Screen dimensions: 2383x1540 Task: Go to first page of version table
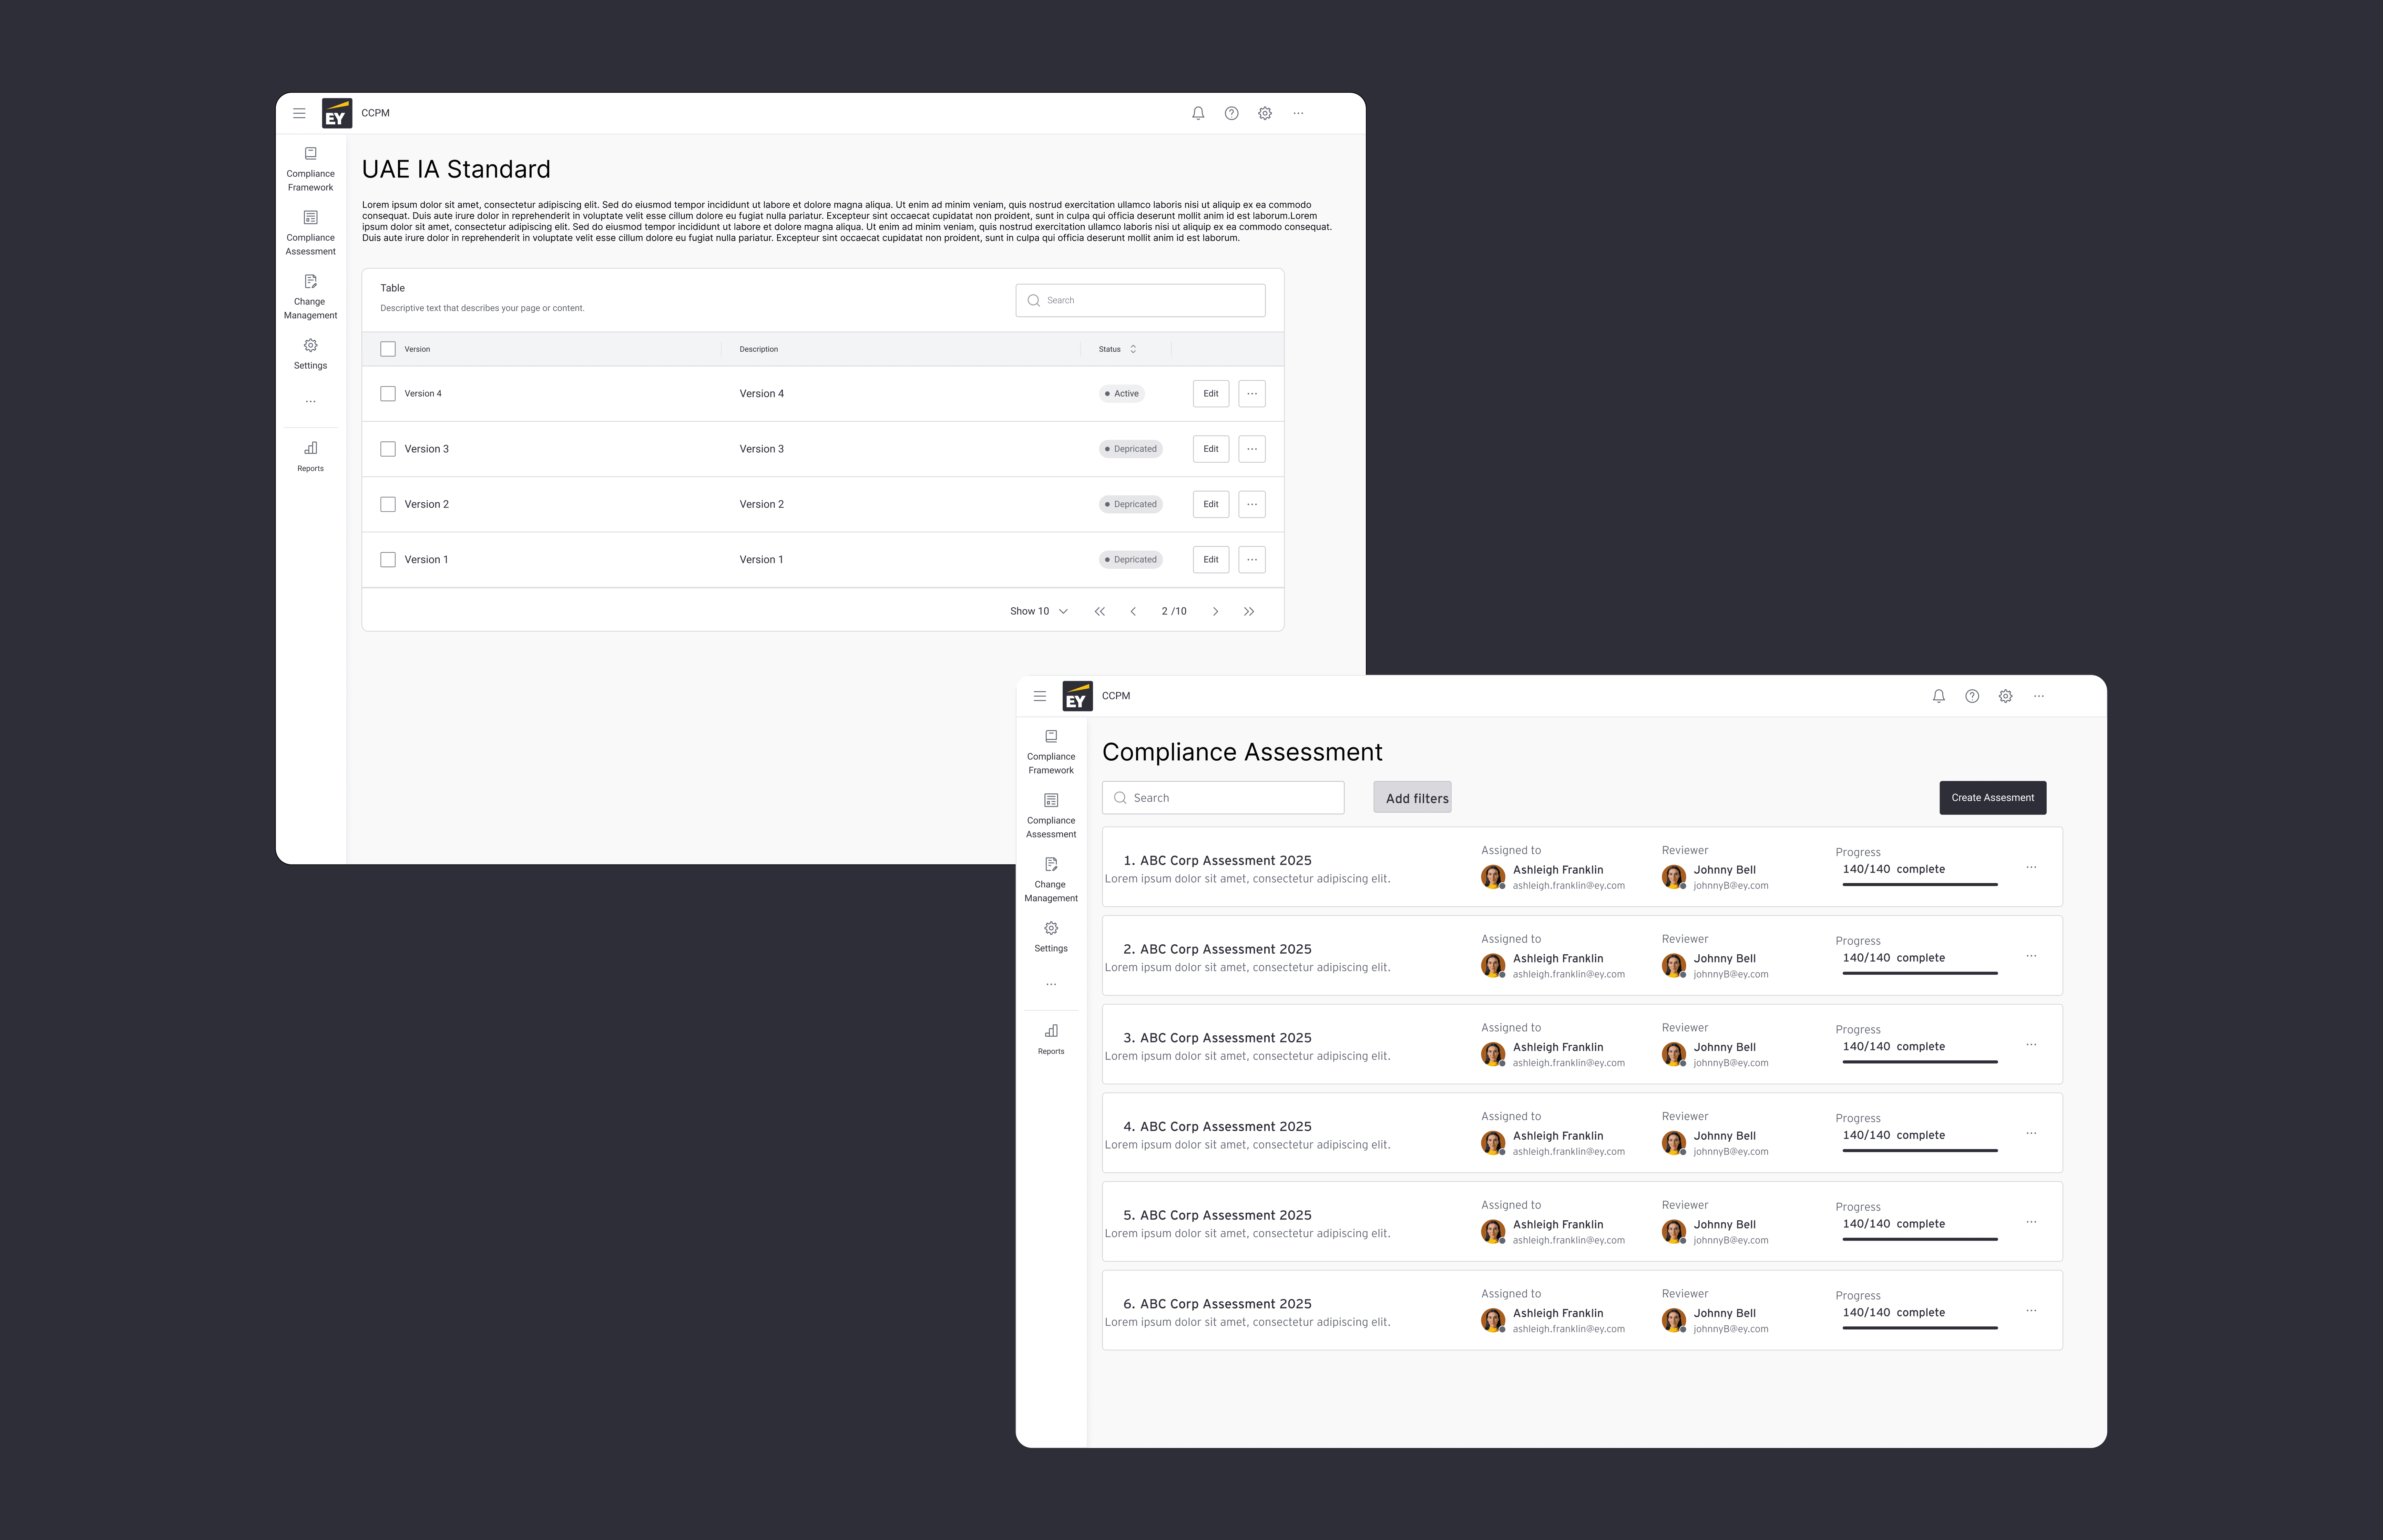click(1099, 611)
